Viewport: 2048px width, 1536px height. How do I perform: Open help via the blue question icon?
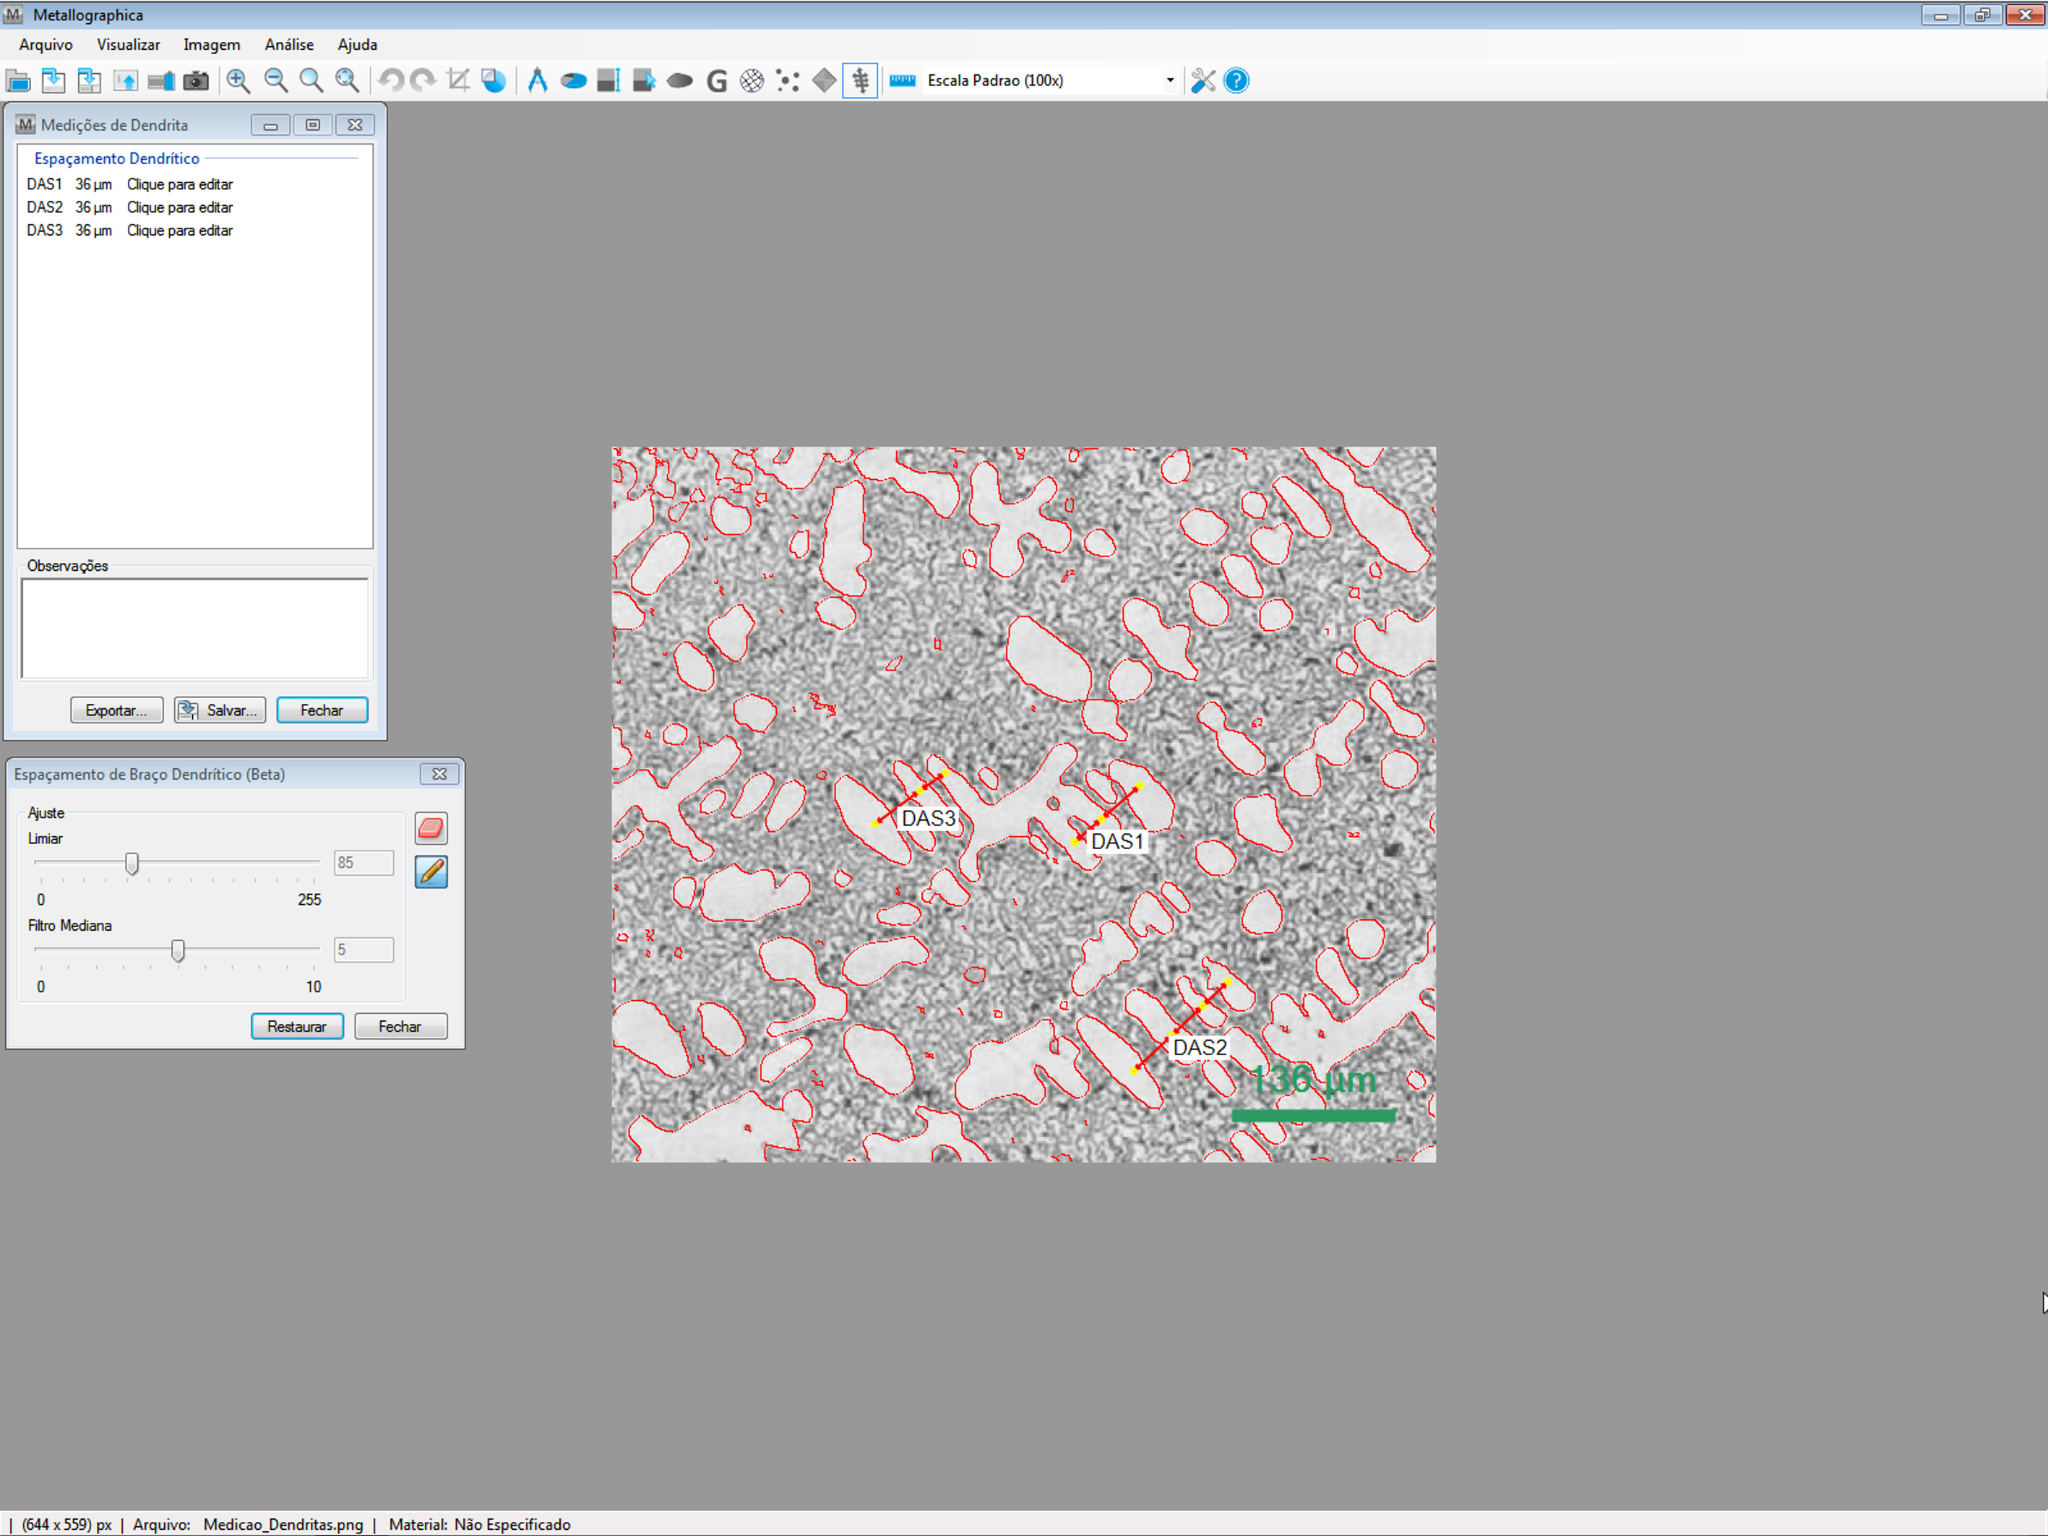click(x=1237, y=81)
